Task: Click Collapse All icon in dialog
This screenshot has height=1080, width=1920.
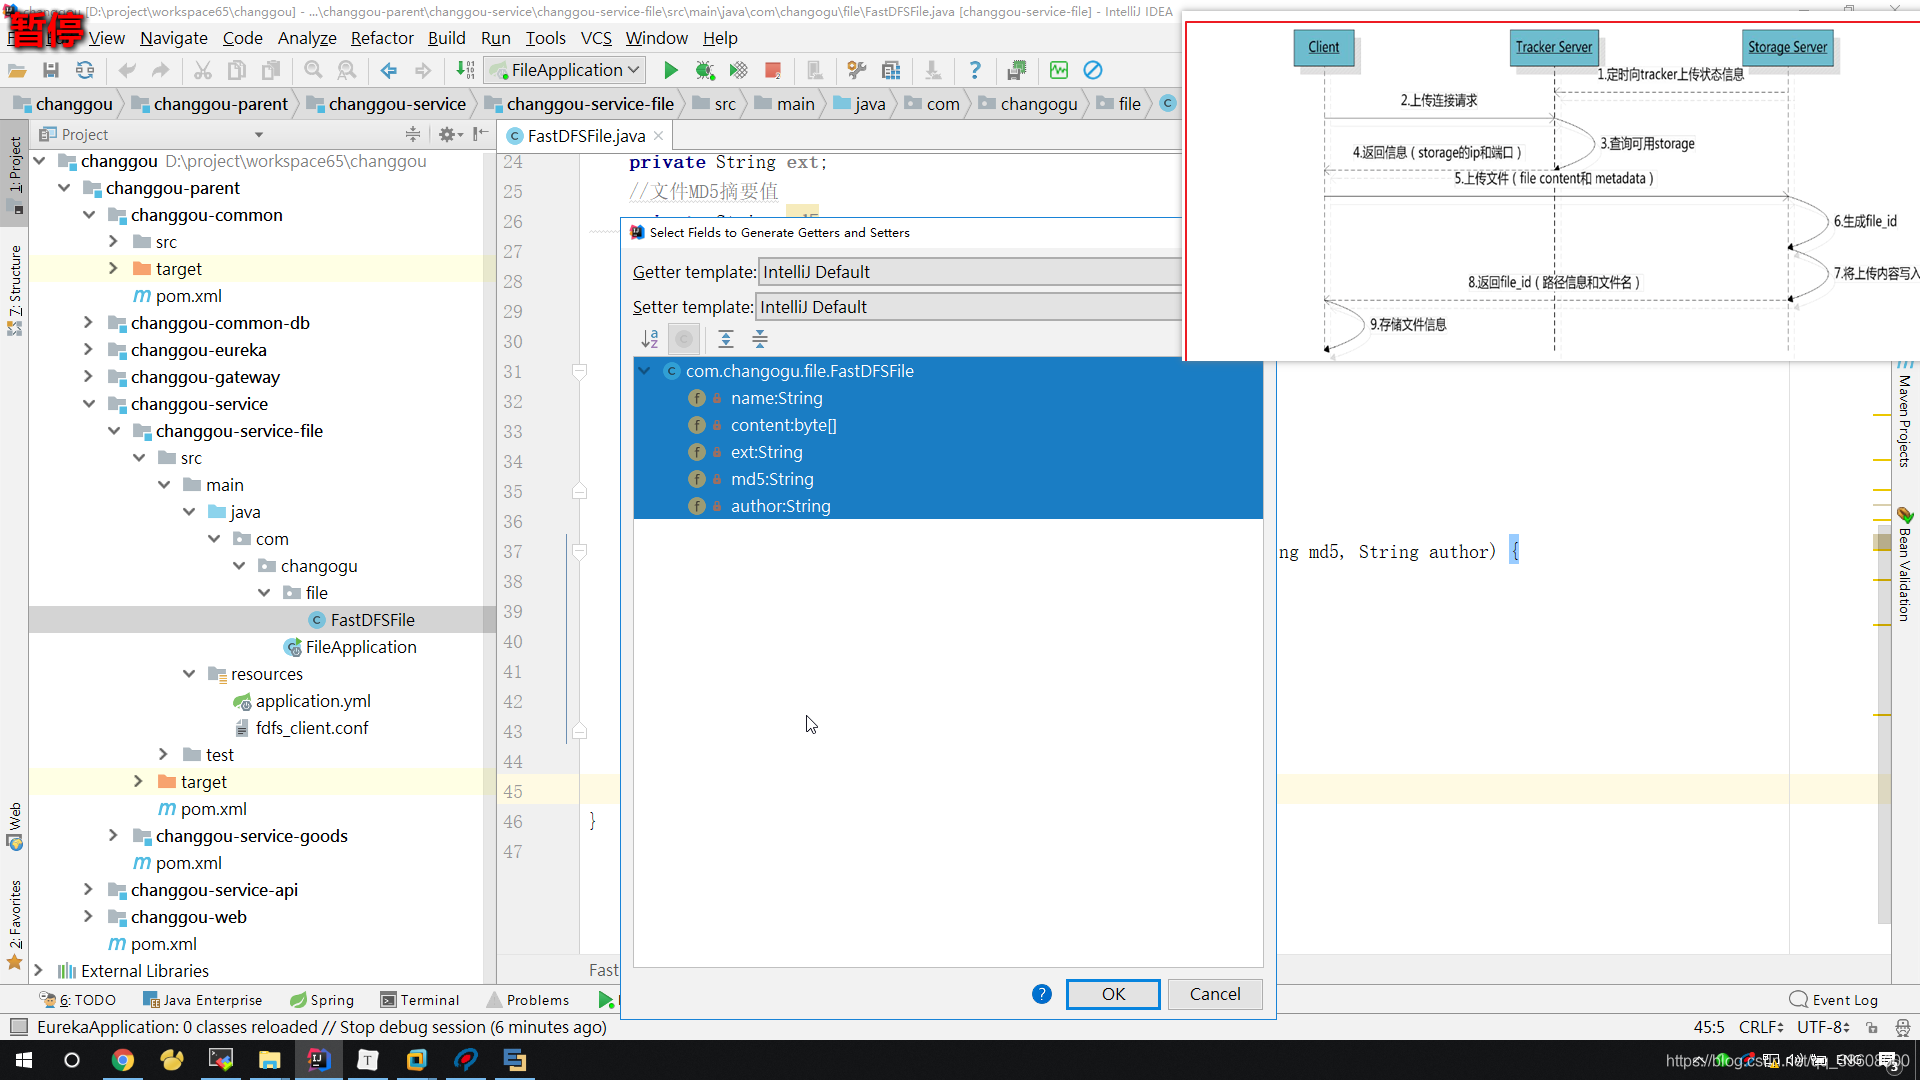Action: point(760,339)
